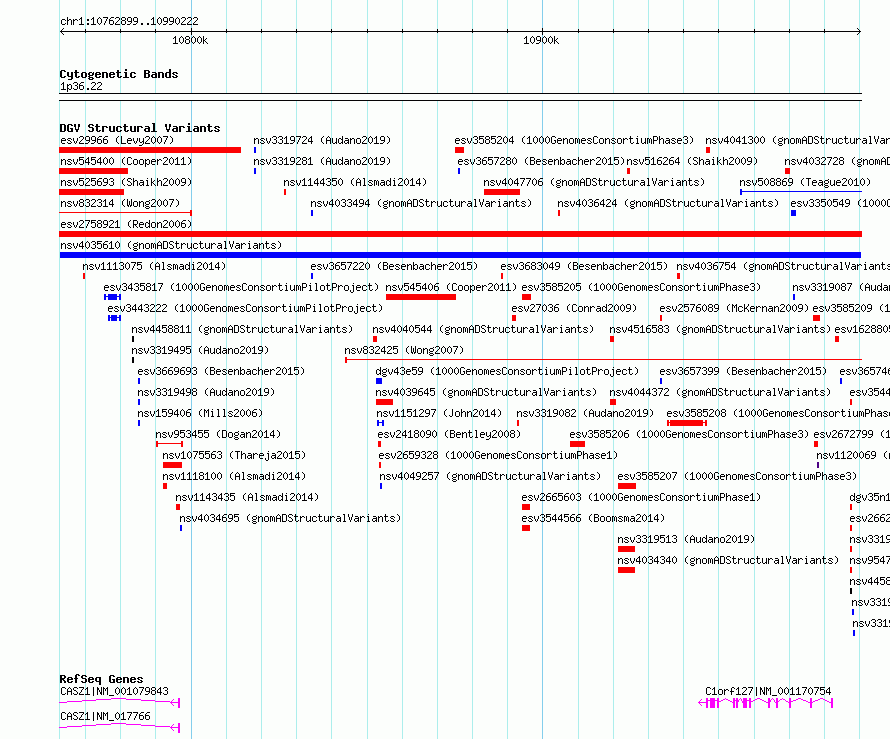Screen dimensions: 890x739
Task: Open C1orf127|NM_001170754 gene label
Action: 768,691
